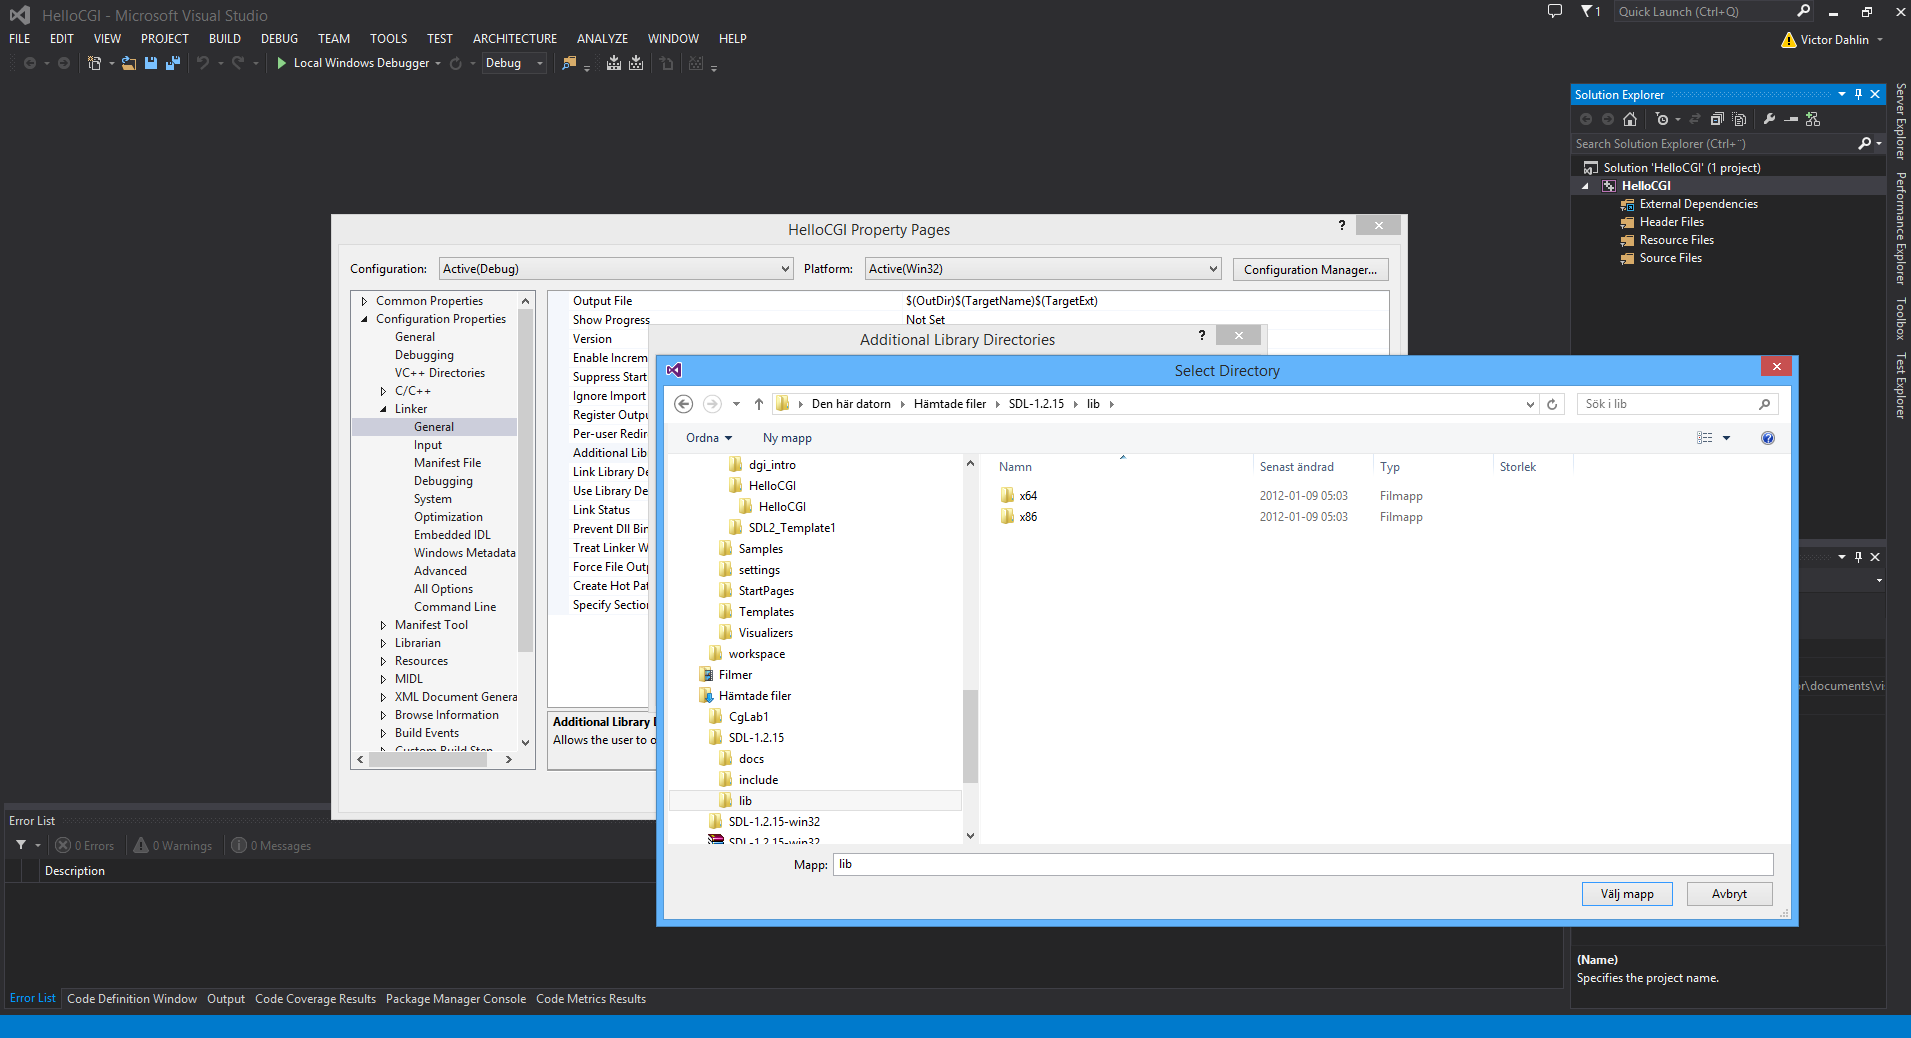This screenshot has height=1038, width=1911.
Task: Click the Find in Files toolbar icon
Action: pos(569,63)
